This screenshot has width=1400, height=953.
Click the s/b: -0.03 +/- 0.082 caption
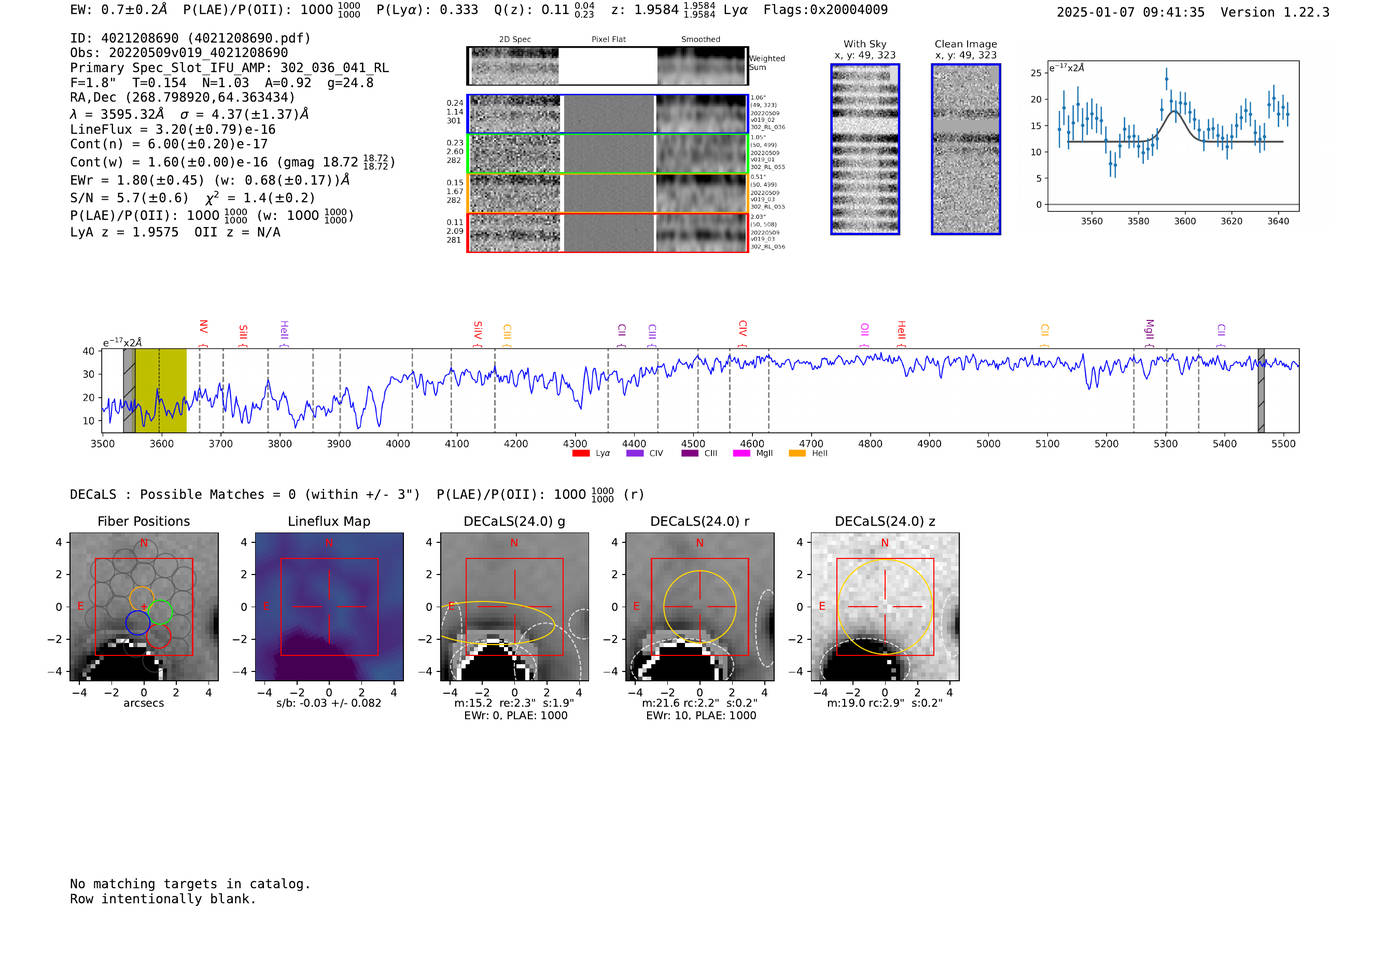(329, 703)
